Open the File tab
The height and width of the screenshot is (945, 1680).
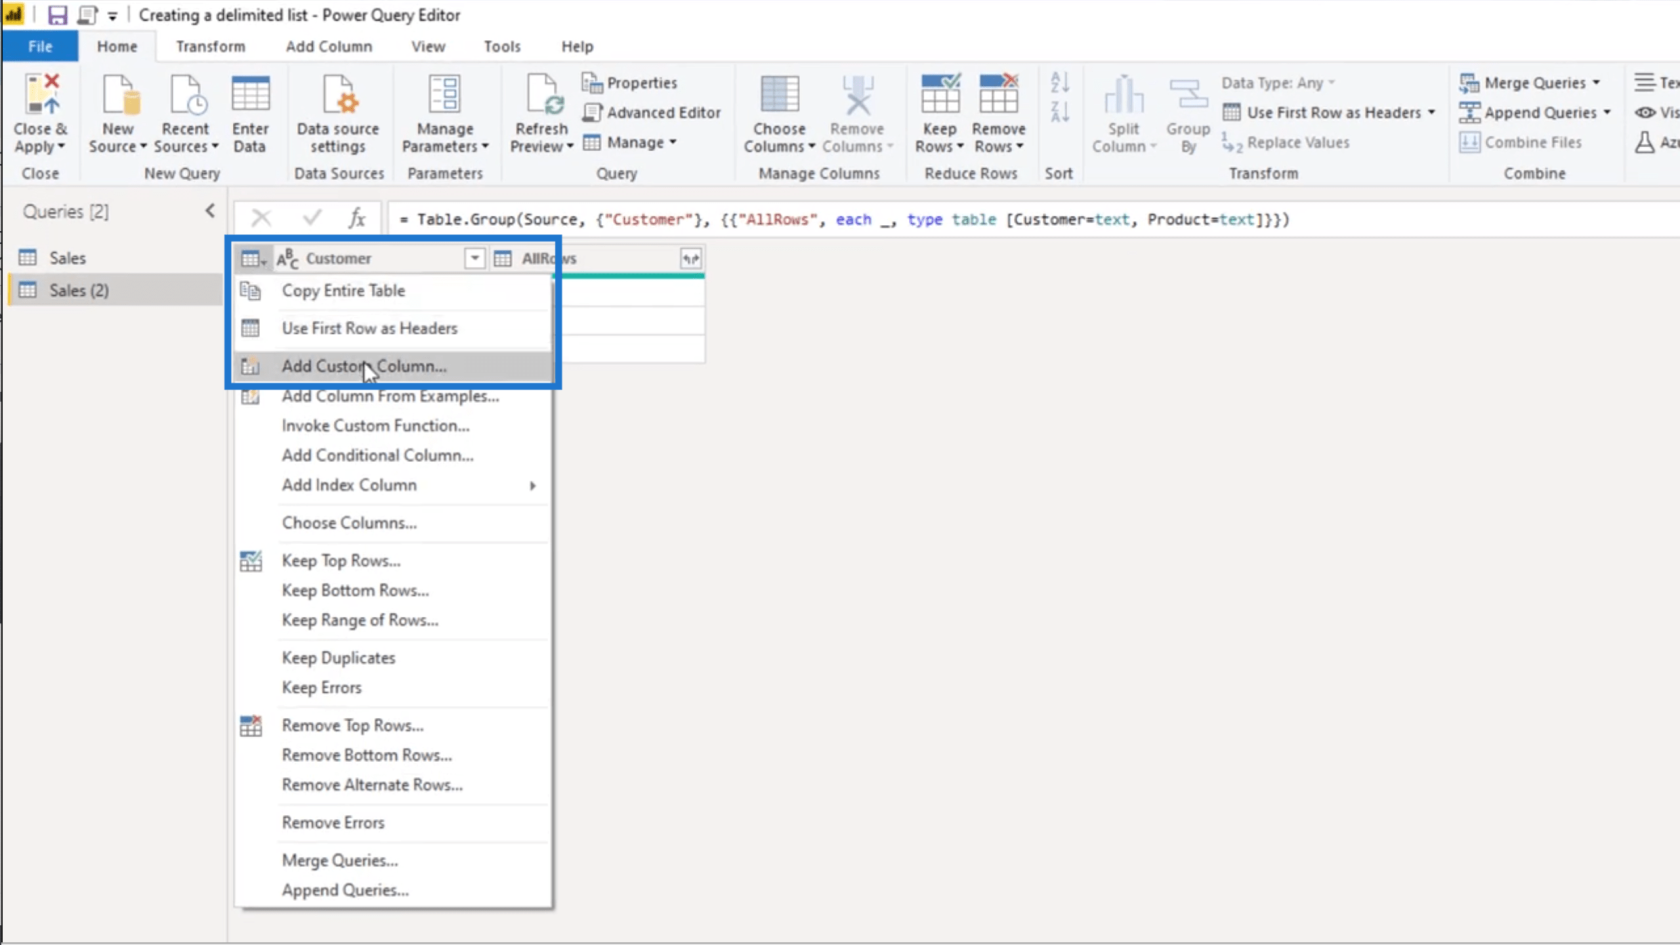(x=40, y=46)
